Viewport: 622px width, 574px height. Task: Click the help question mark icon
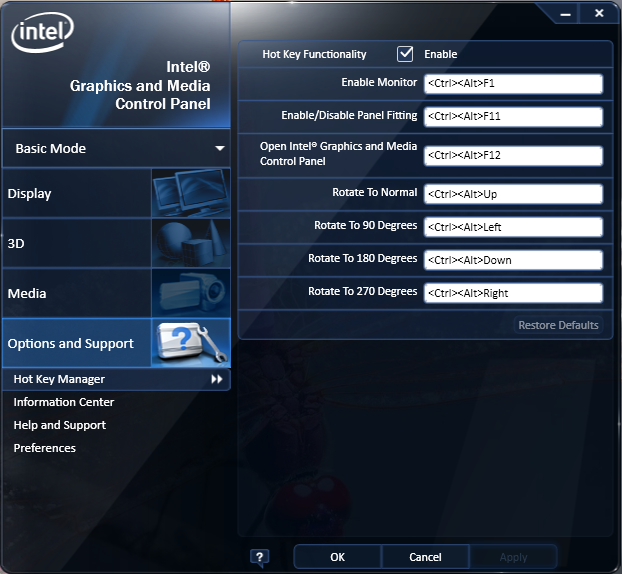pyautogui.click(x=259, y=557)
